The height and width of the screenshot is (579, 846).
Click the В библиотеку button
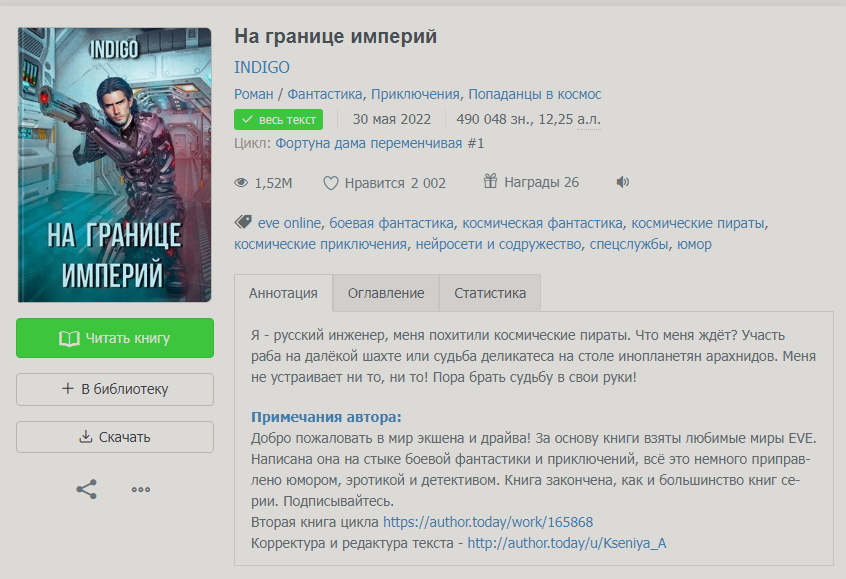pos(115,389)
